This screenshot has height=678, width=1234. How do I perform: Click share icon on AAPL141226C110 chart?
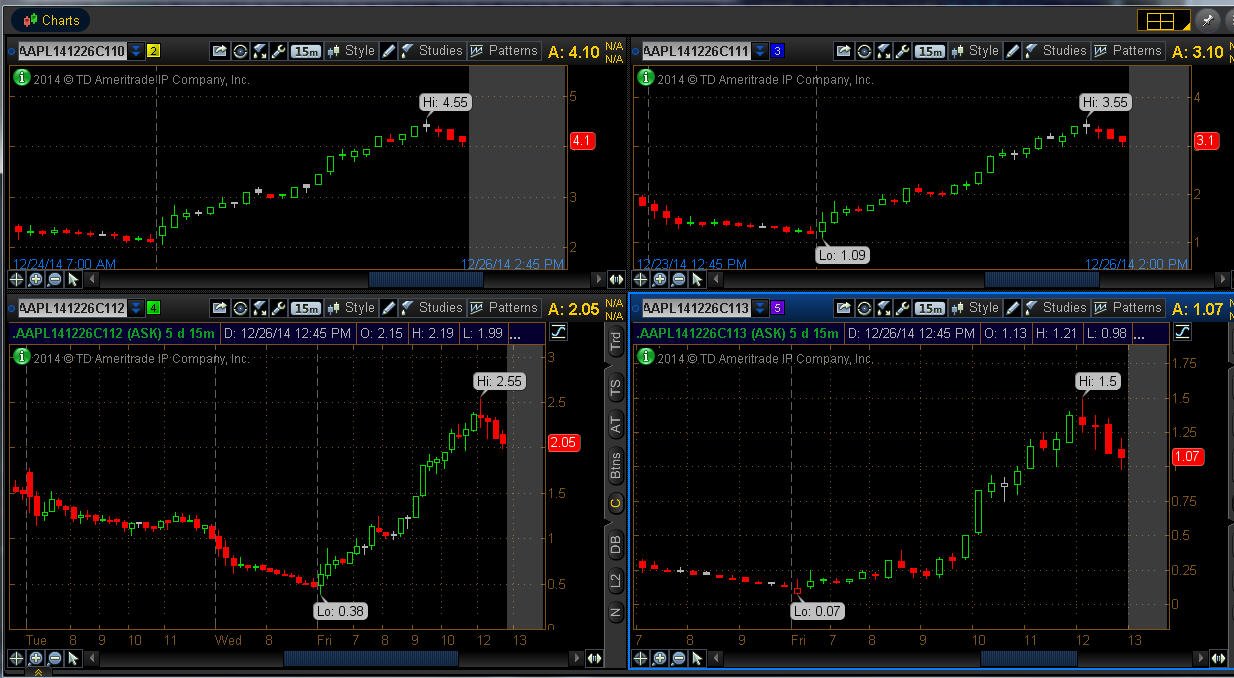[x=219, y=51]
